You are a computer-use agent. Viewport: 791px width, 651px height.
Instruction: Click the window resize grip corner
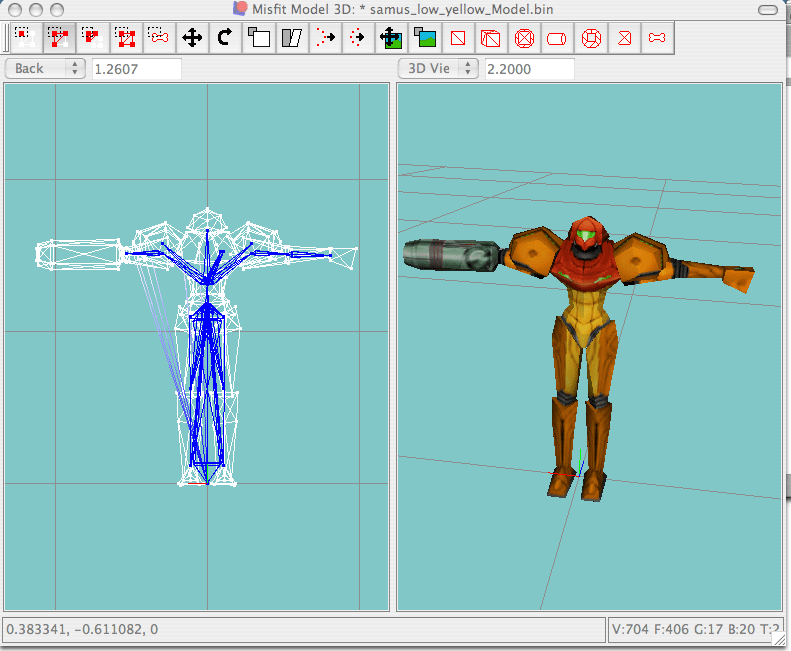click(780, 639)
